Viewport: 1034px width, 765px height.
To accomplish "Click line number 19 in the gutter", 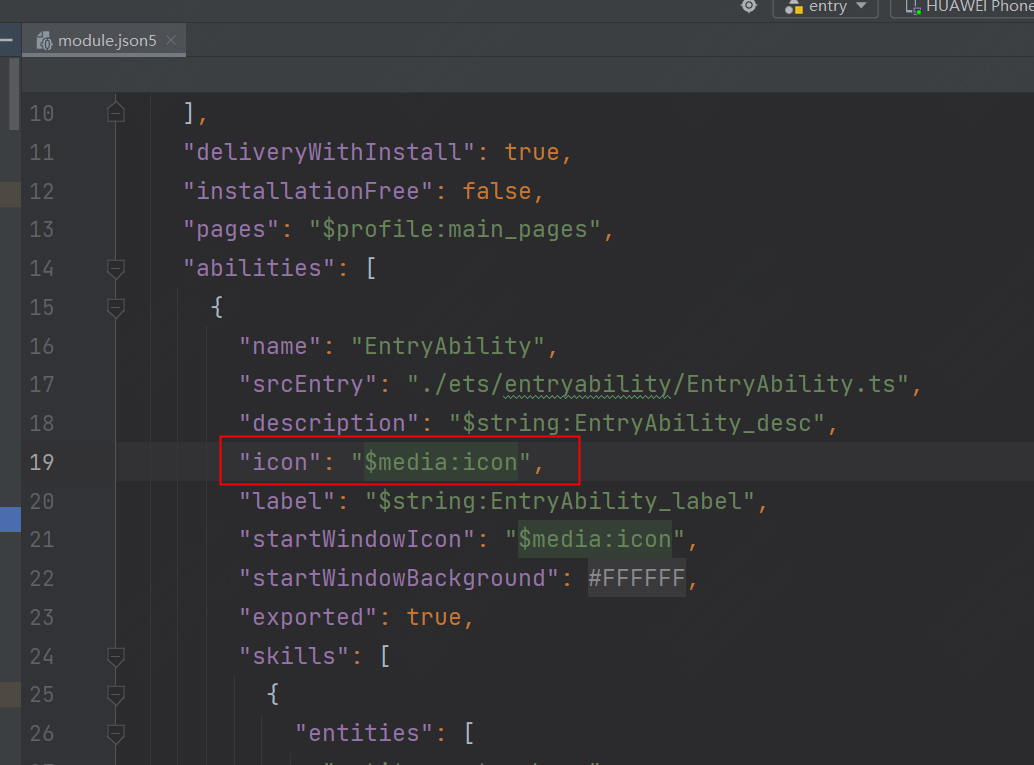I will pyautogui.click(x=41, y=462).
